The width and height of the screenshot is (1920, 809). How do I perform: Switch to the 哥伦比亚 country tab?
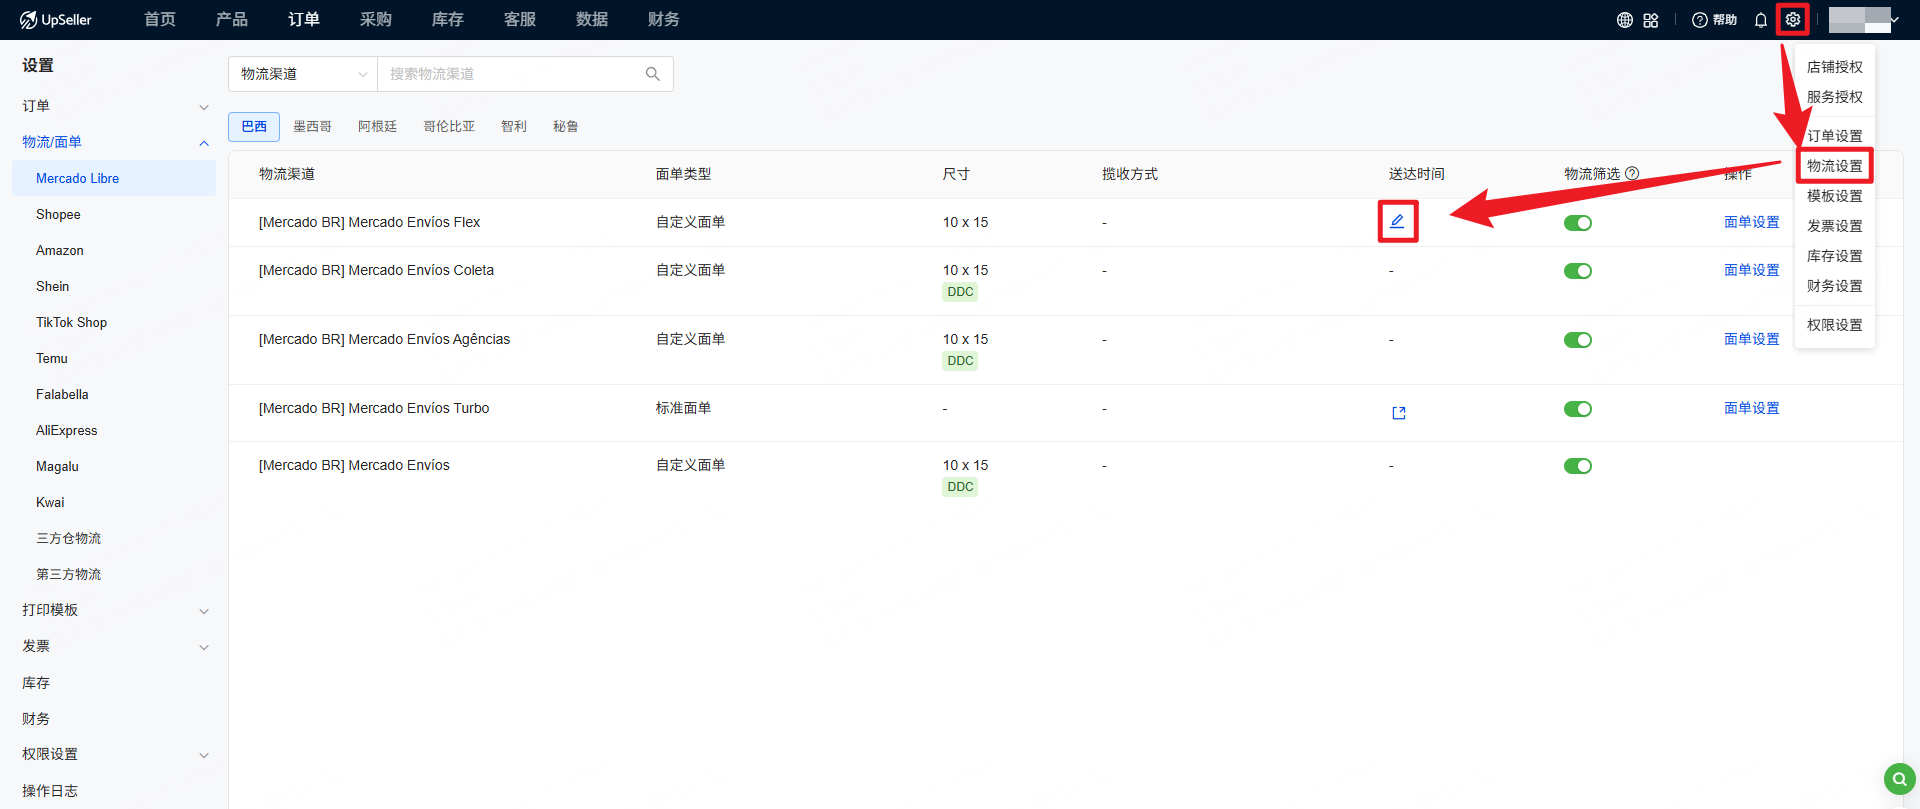click(449, 126)
